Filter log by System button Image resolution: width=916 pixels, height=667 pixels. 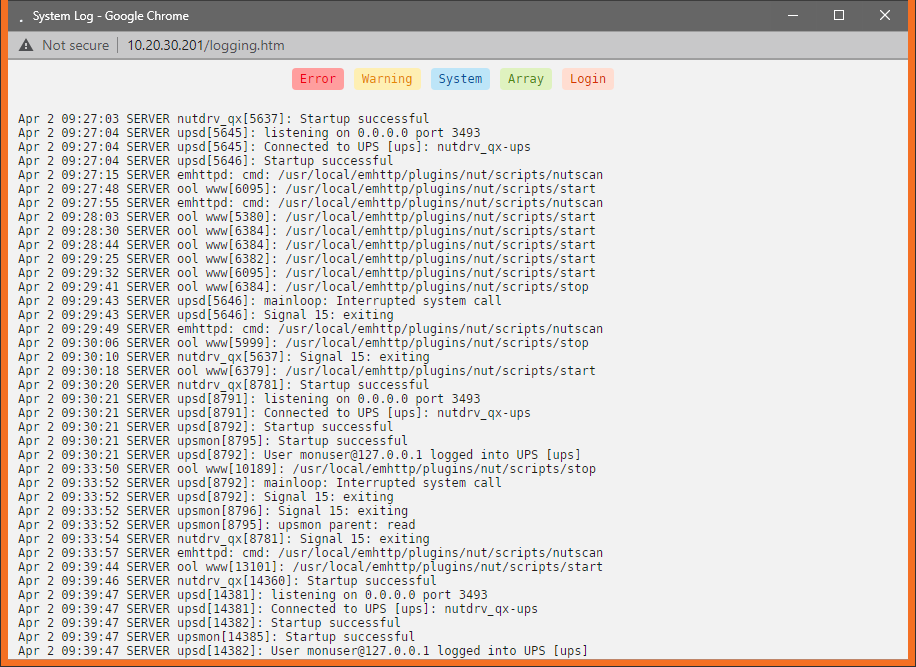460,79
